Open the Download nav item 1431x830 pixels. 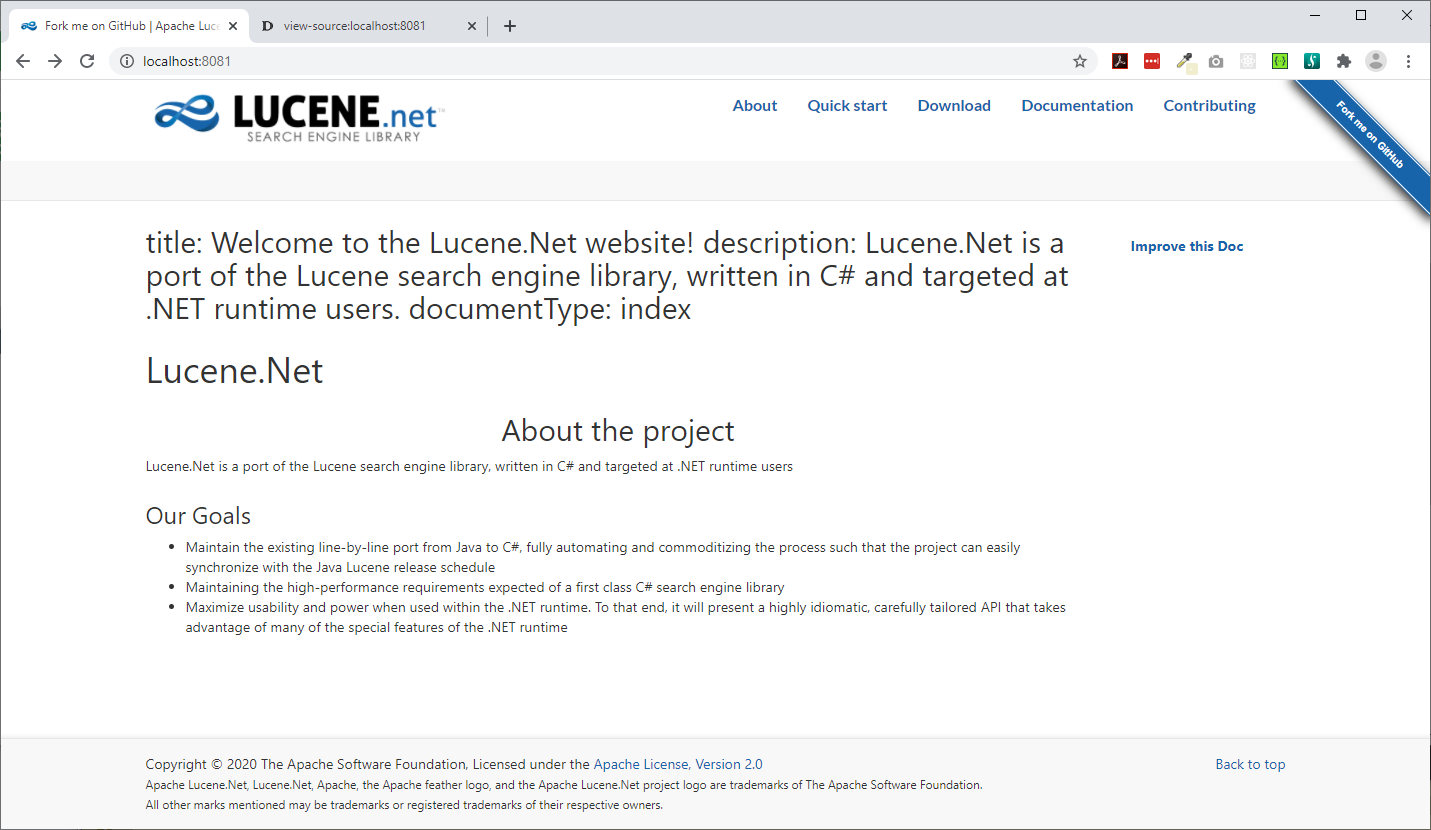pos(954,105)
